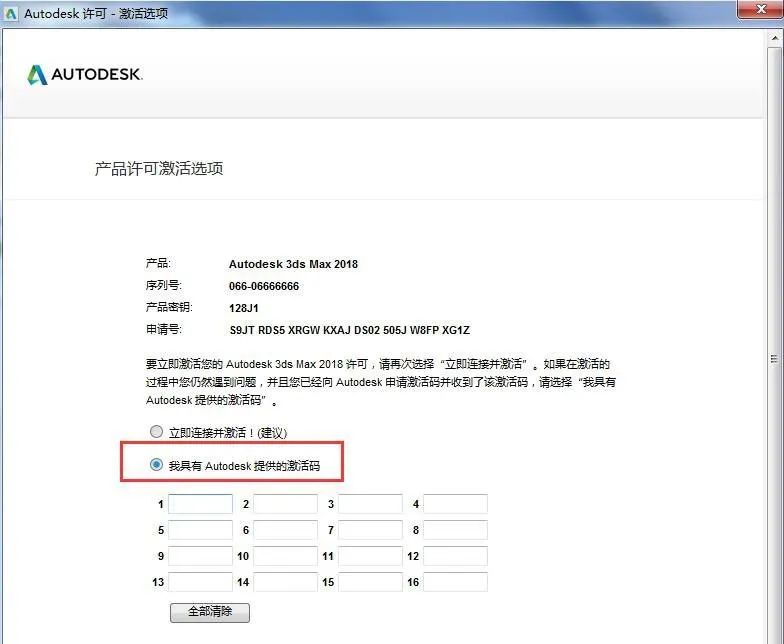Click activation code field 2
The image size is (784, 644).
pos(286,504)
